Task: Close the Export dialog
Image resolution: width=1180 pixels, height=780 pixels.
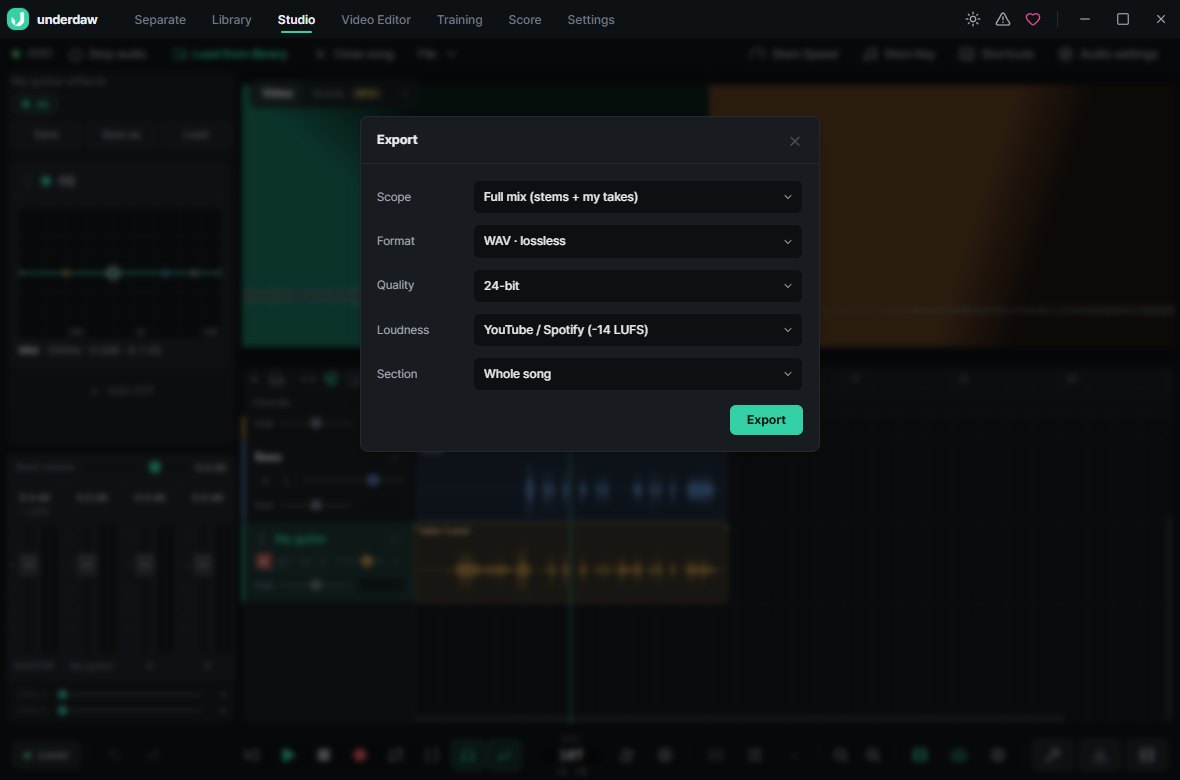Action: pyautogui.click(x=795, y=141)
